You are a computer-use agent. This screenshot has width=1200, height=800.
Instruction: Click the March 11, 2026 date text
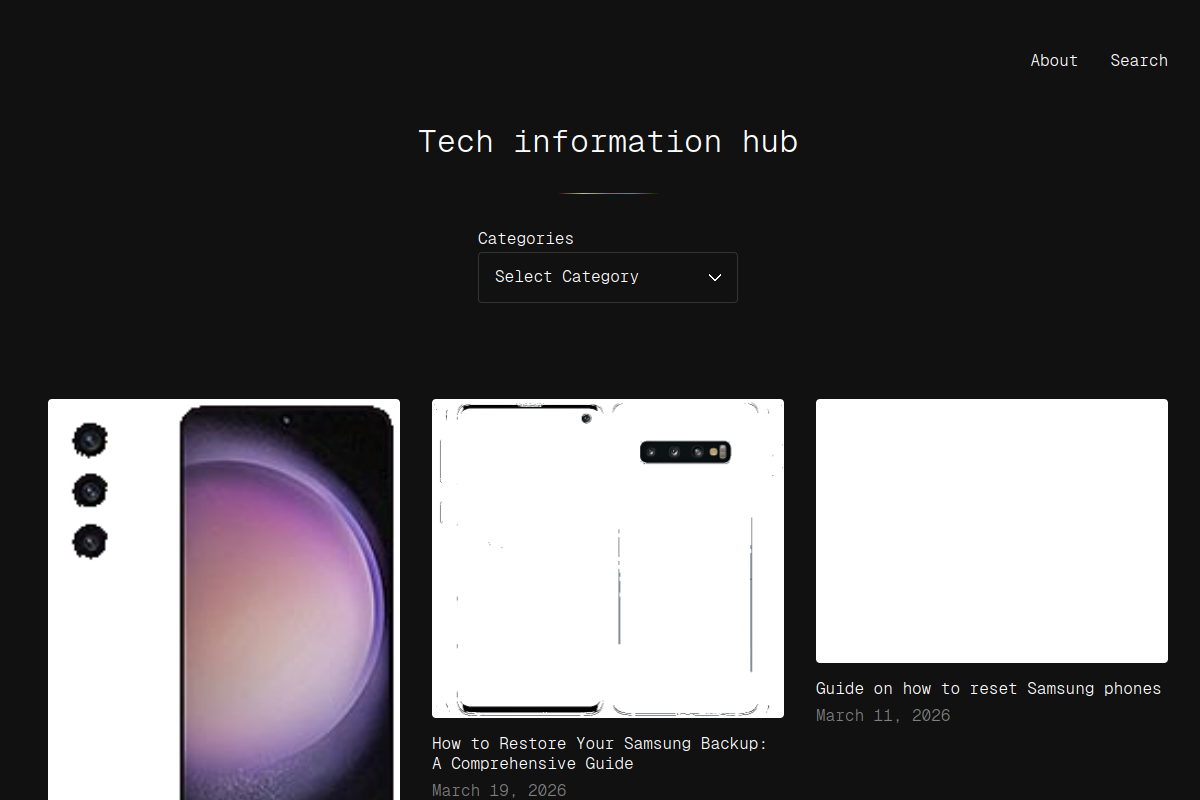pyautogui.click(x=883, y=716)
